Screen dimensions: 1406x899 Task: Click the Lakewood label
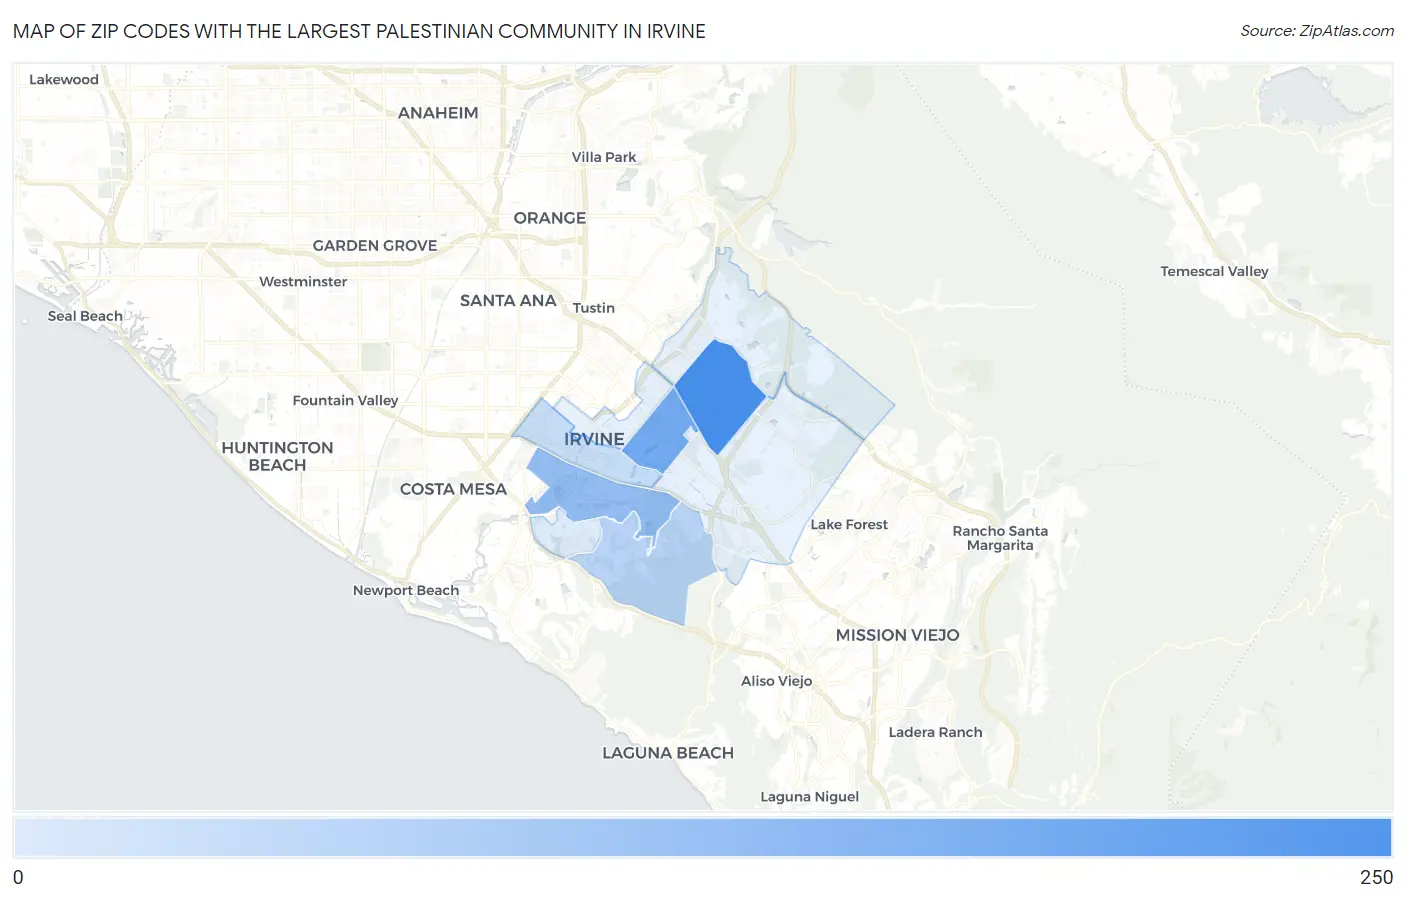[64, 80]
